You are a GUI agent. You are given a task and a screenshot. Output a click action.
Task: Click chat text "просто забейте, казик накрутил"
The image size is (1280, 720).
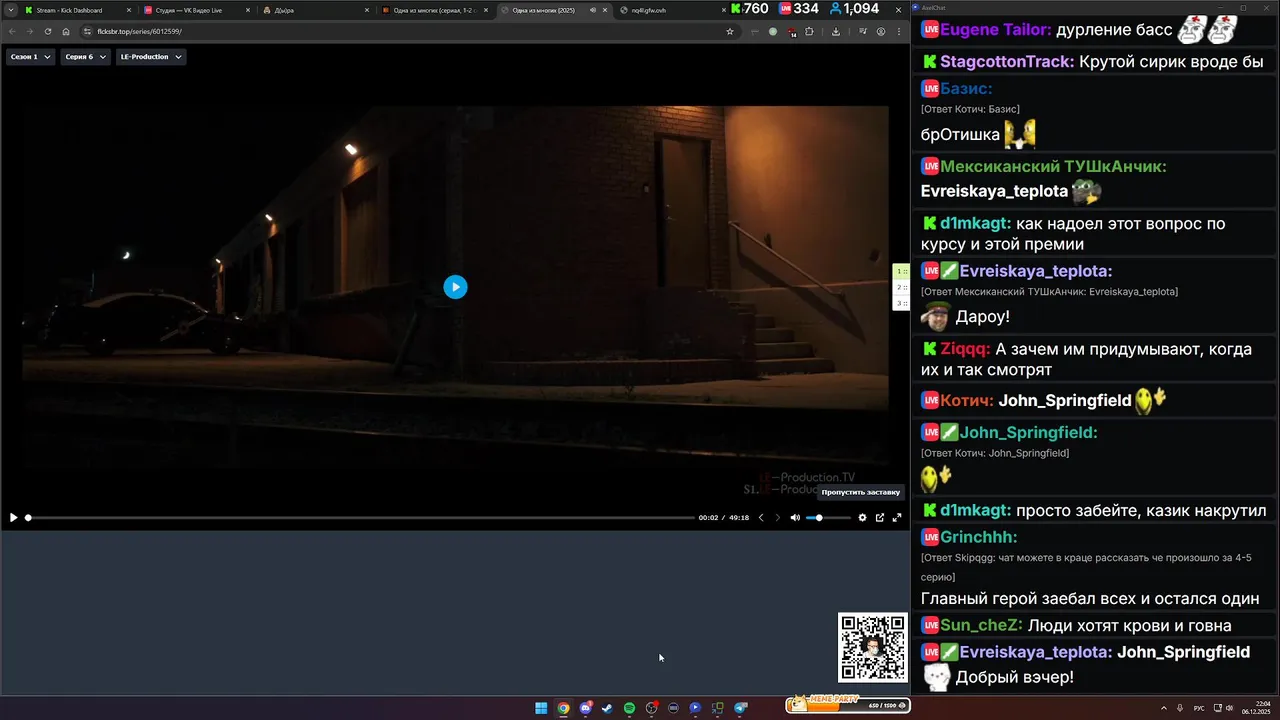click(1141, 511)
